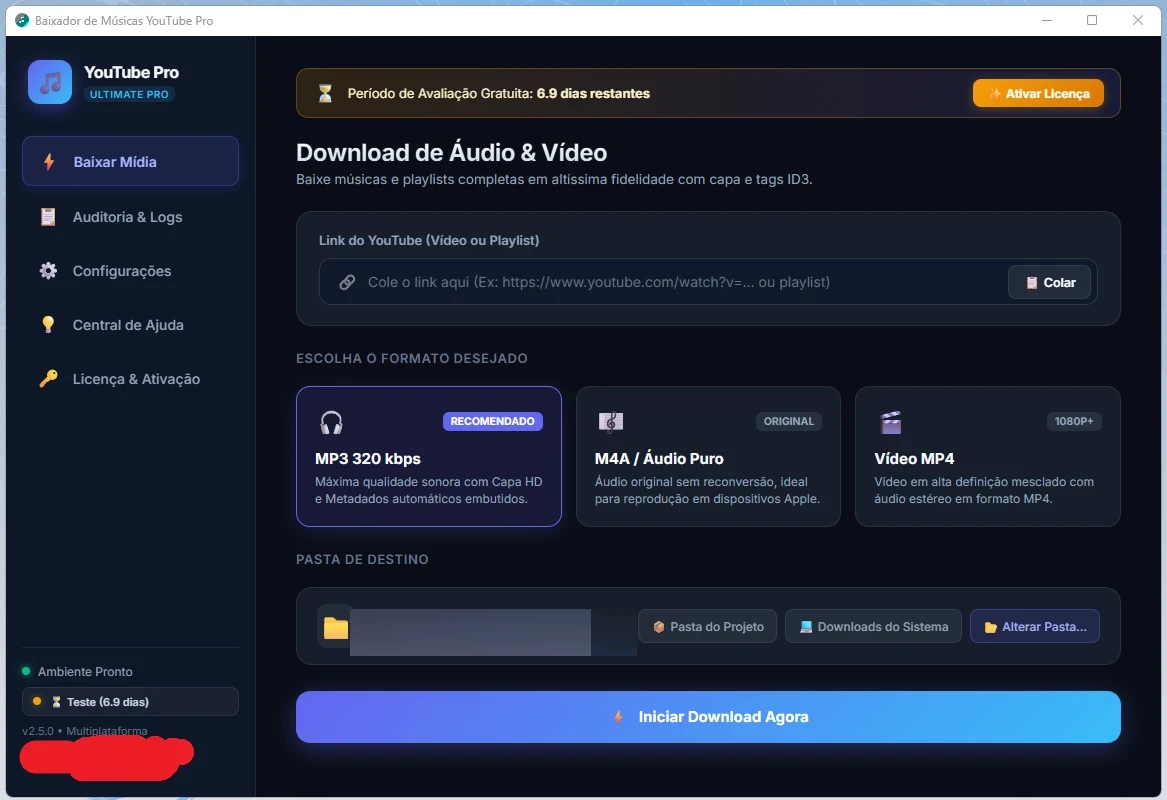Image resolution: width=1167 pixels, height=800 pixels.
Task: Click the chain link icon in the URL field
Action: tap(347, 282)
